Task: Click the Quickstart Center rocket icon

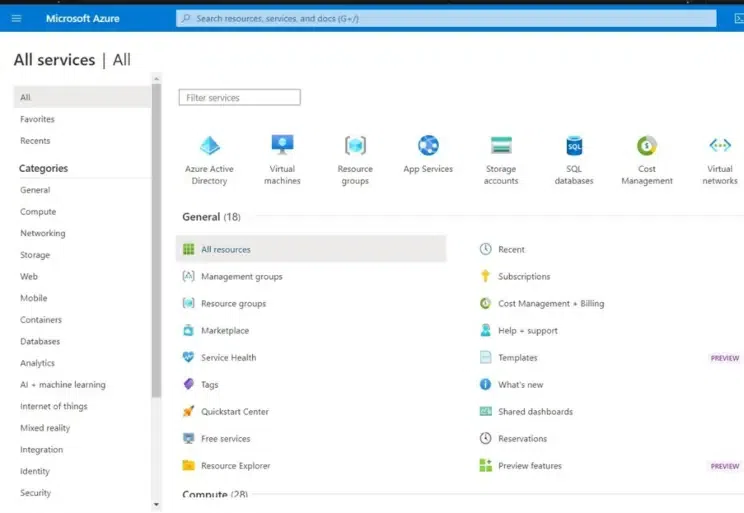Action: 188,411
